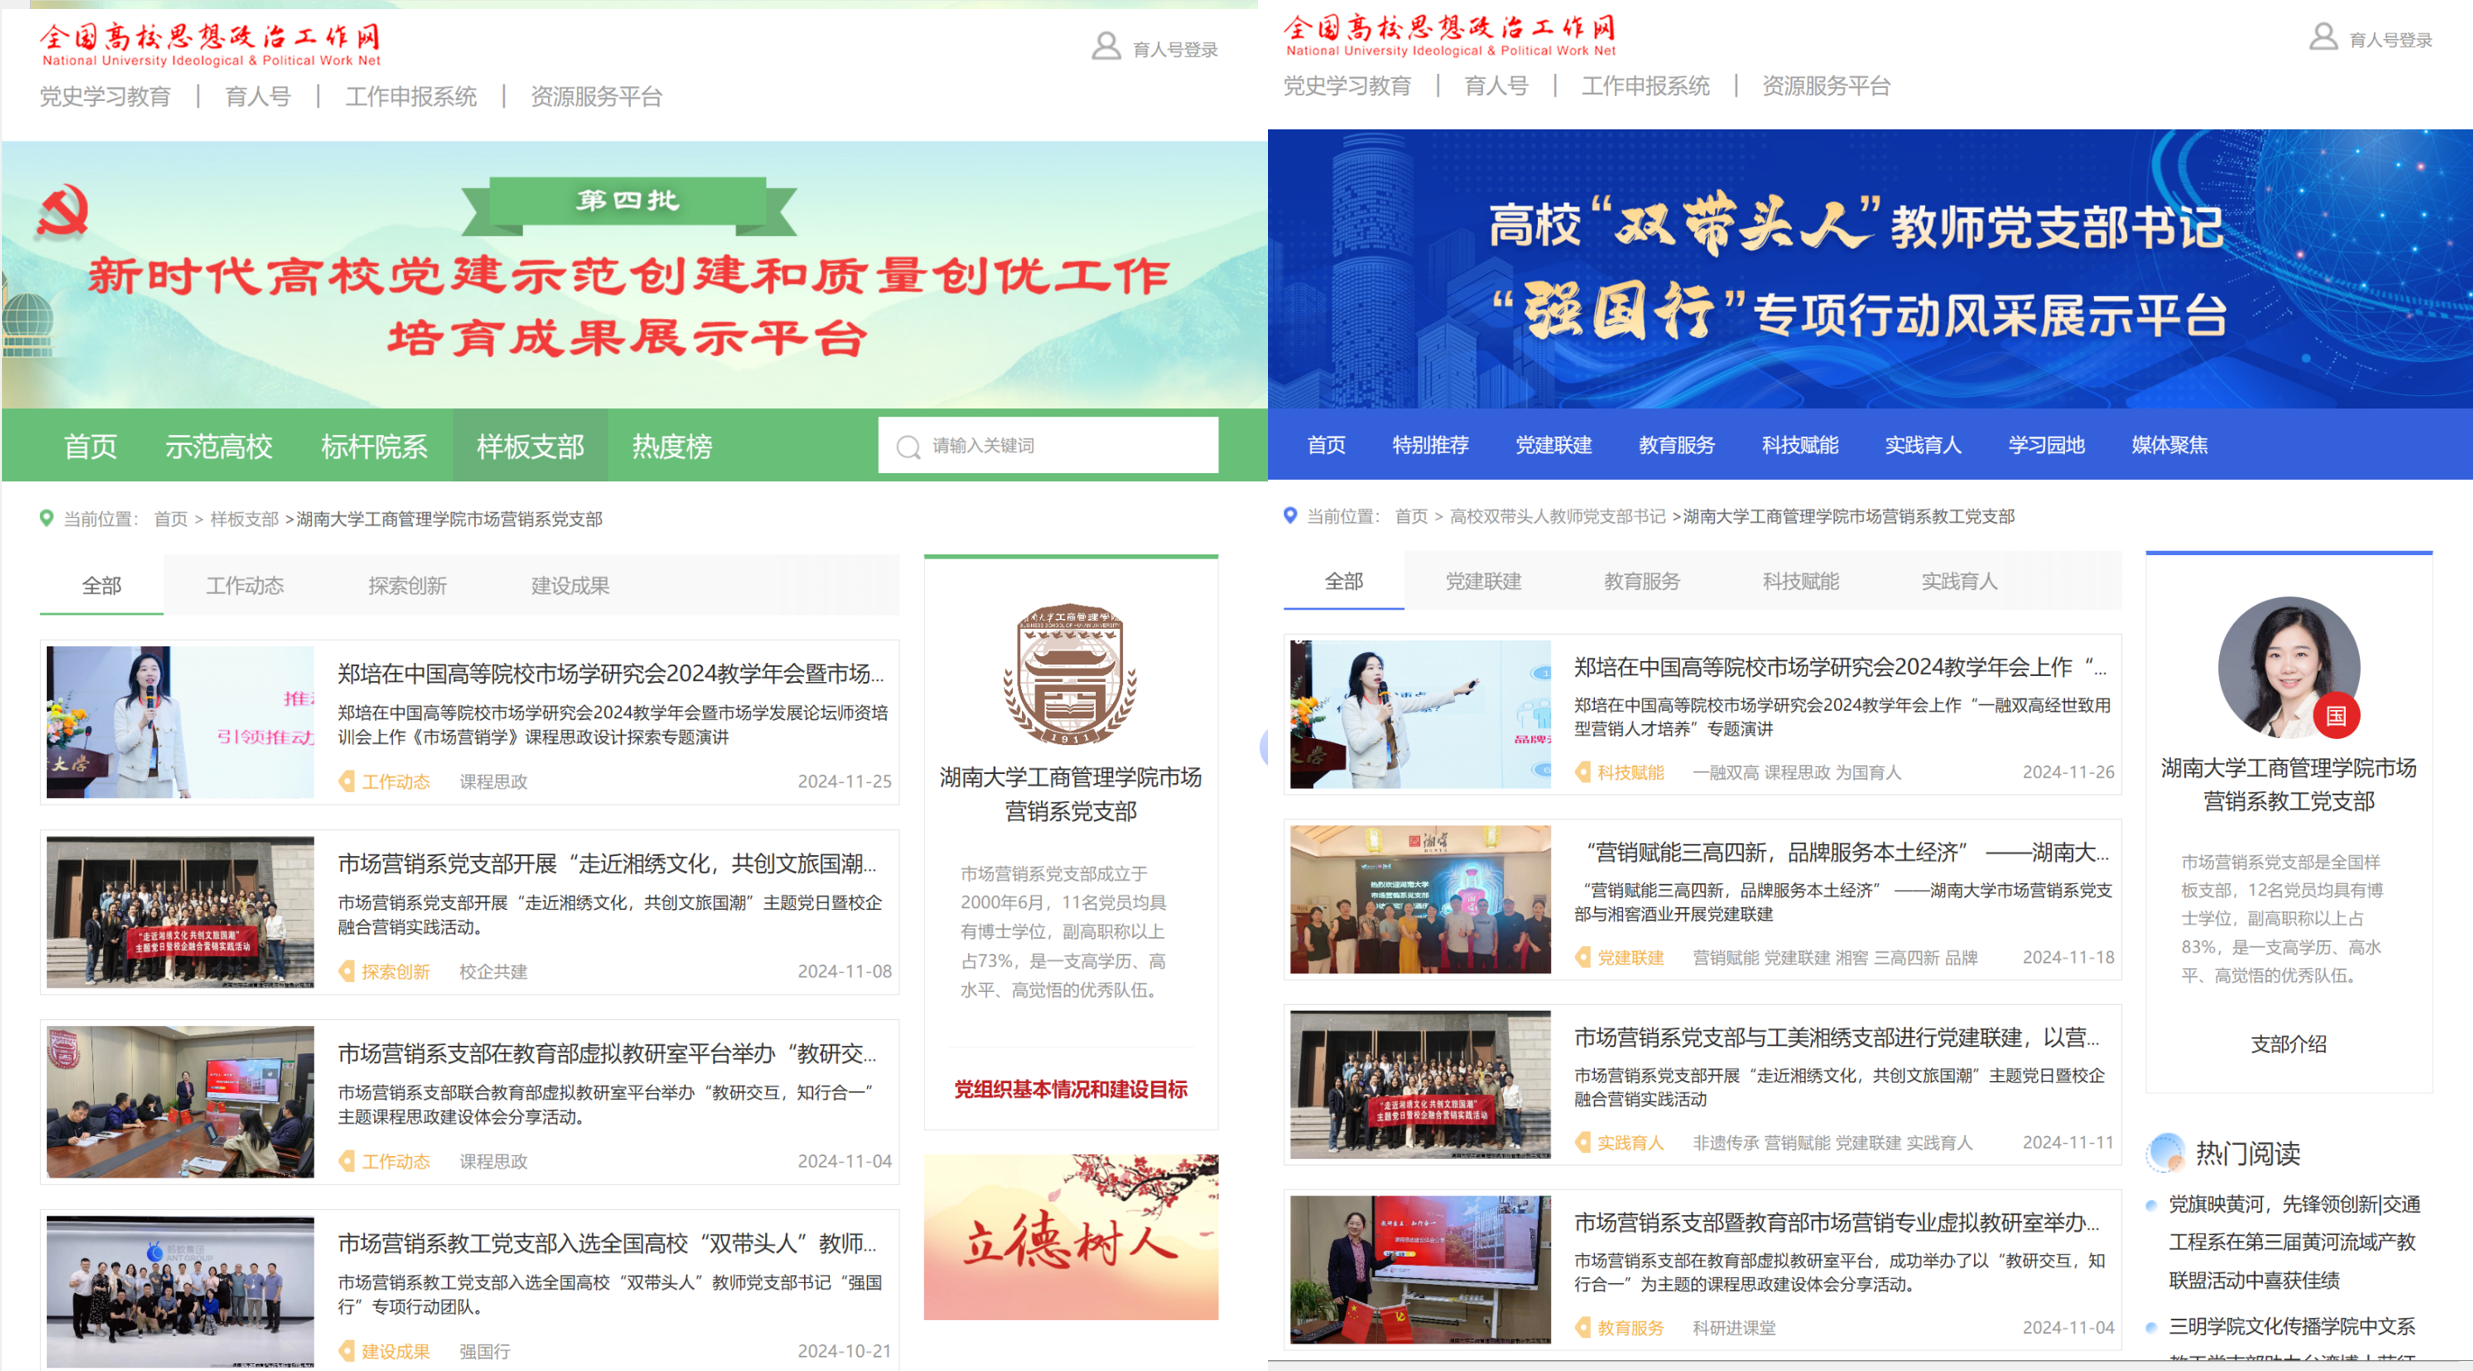Go to 首页 in green navigation bar
2473x1371 pixels.
click(90, 446)
